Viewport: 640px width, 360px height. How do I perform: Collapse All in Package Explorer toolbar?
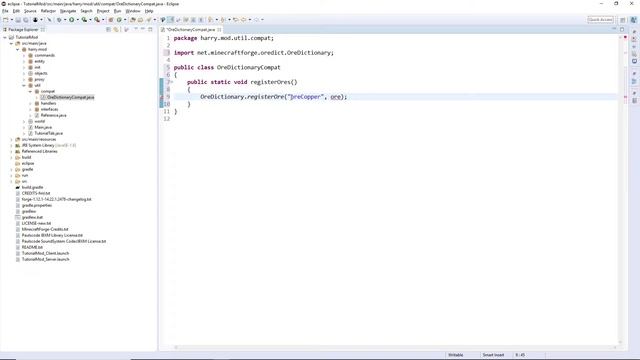pyautogui.click(x=108, y=29)
